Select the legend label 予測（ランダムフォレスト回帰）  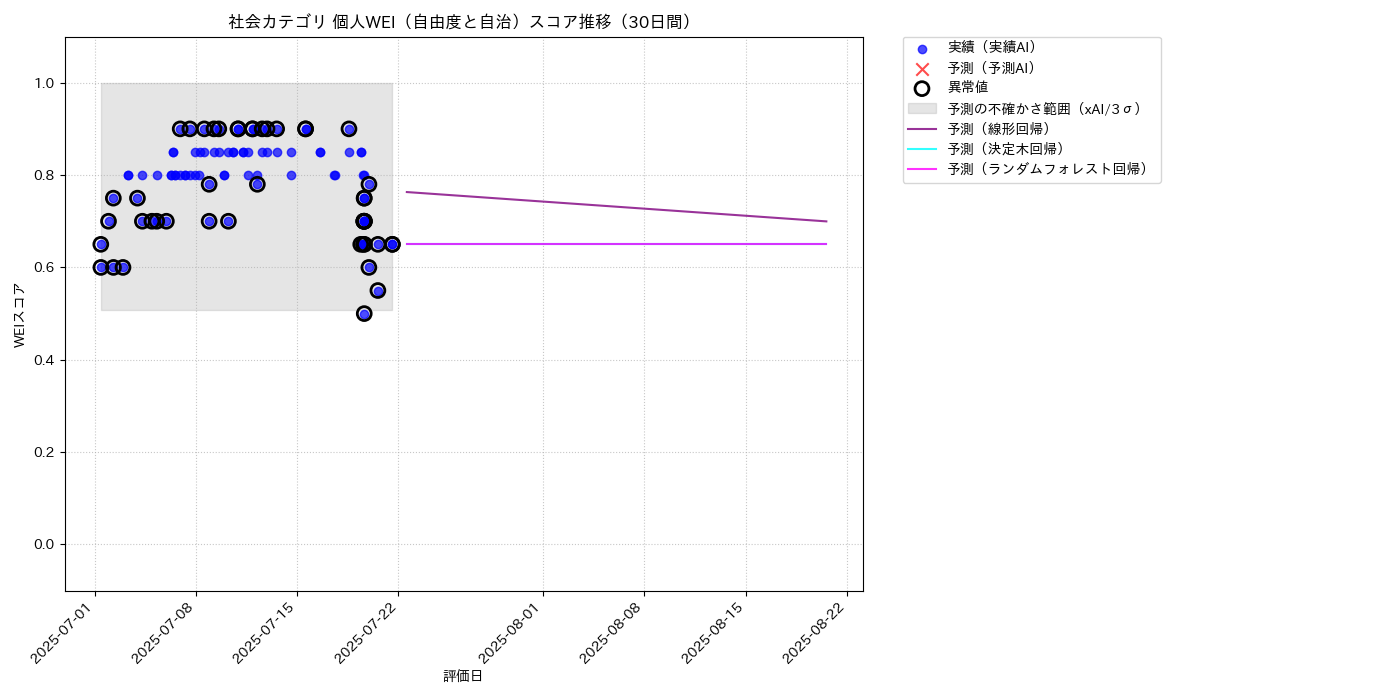click(x=1048, y=170)
